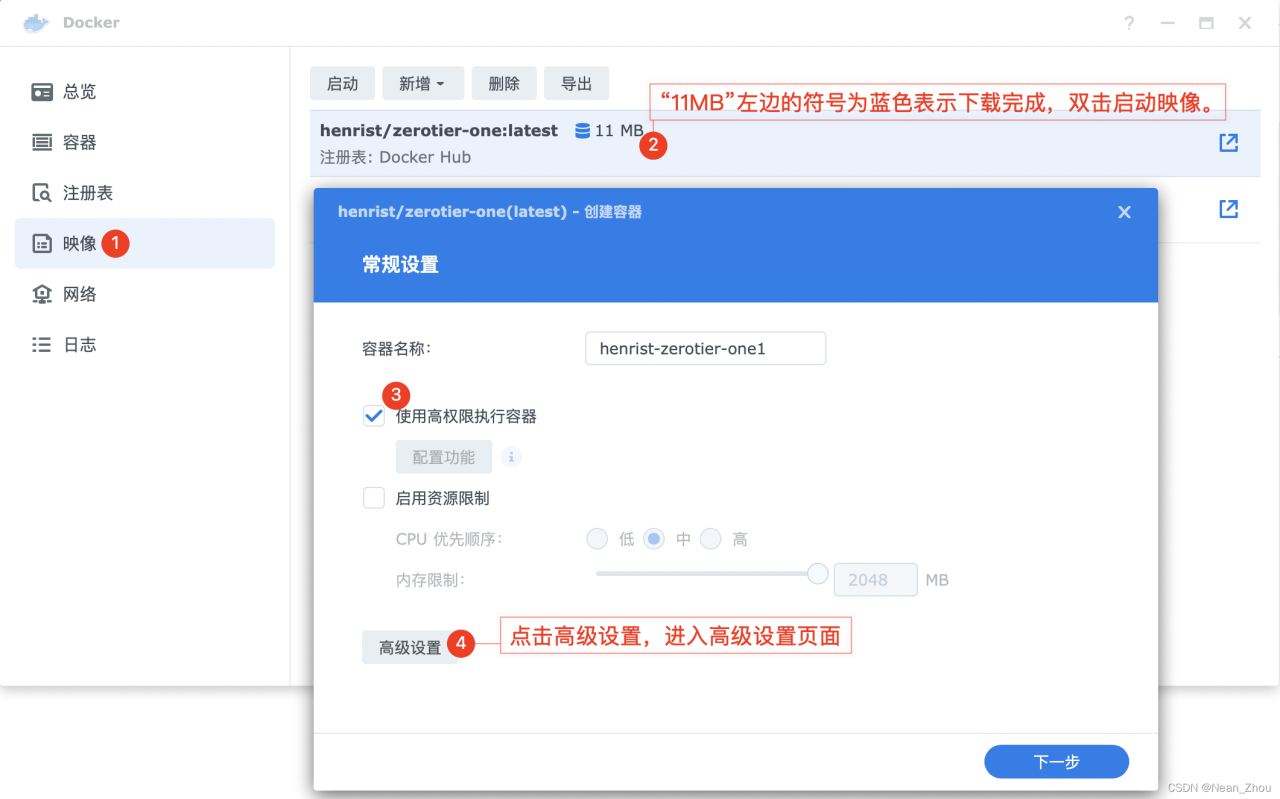
Task: Click the external link icon beside henrist/zerotier-one:latest
Action: tap(1227, 142)
